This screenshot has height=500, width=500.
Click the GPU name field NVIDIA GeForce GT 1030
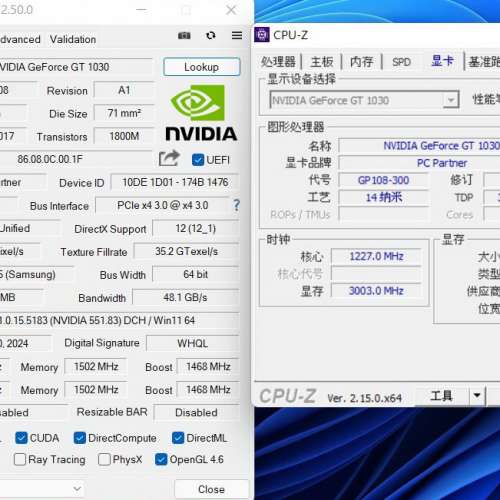coord(76,67)
